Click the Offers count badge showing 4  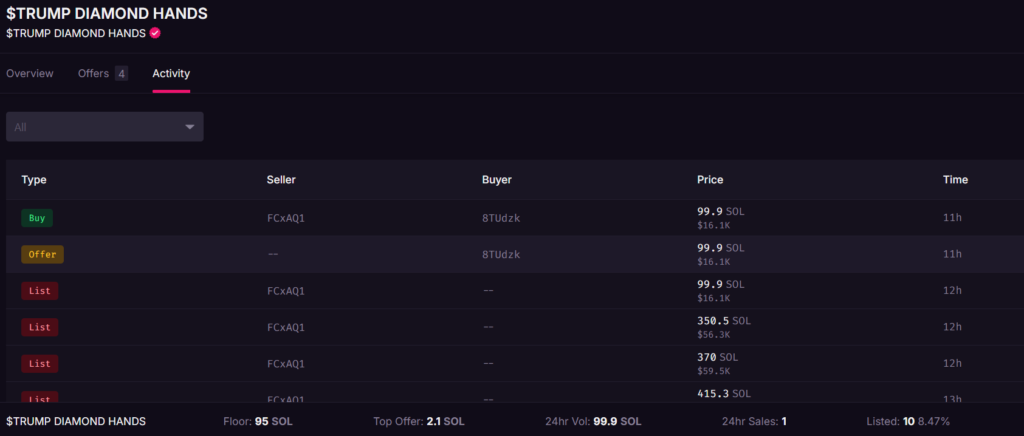click(x=121, y=73)
